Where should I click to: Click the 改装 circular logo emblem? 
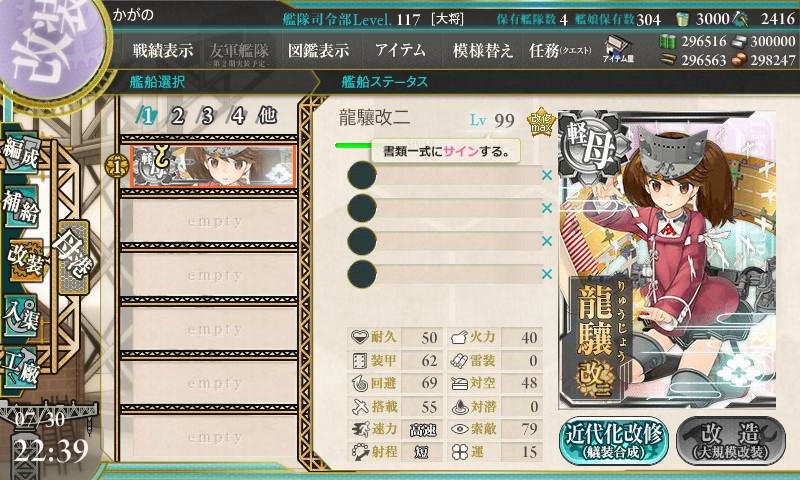[51, 45]
